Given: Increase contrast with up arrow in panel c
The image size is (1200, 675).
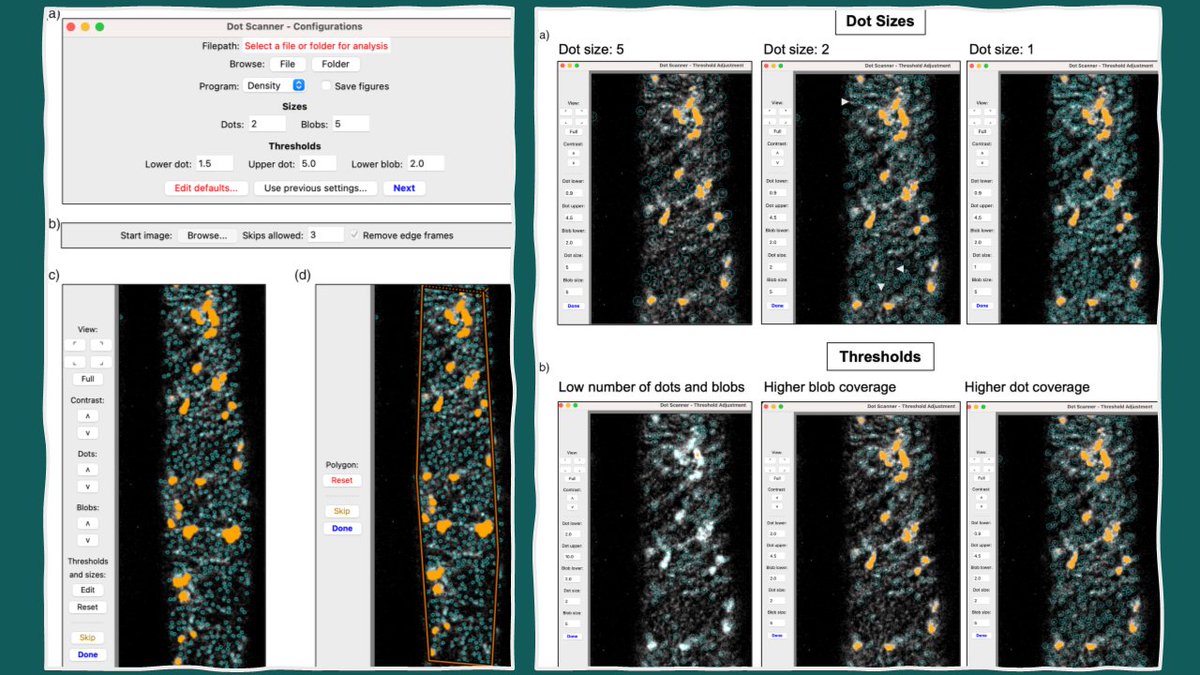Looking at the screenshot, I should click(90, 416).
